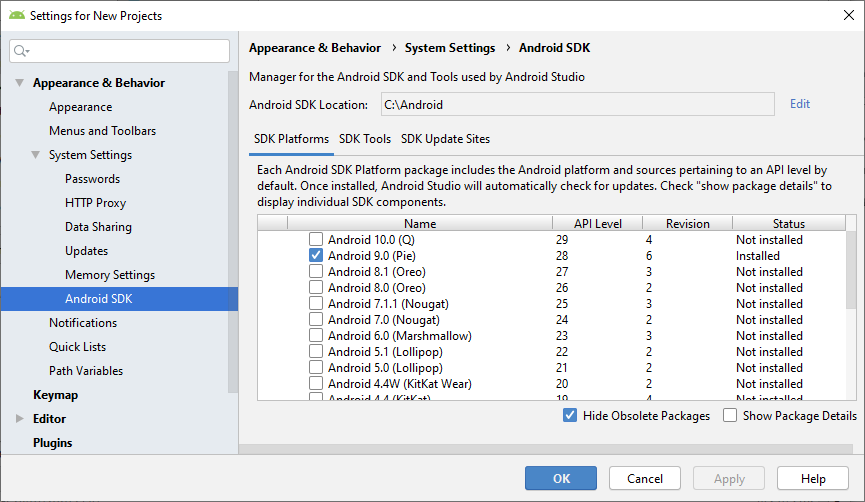The image size is (865, 502).
Task: Open Quick Lists settings
Action: pos(77,346)
